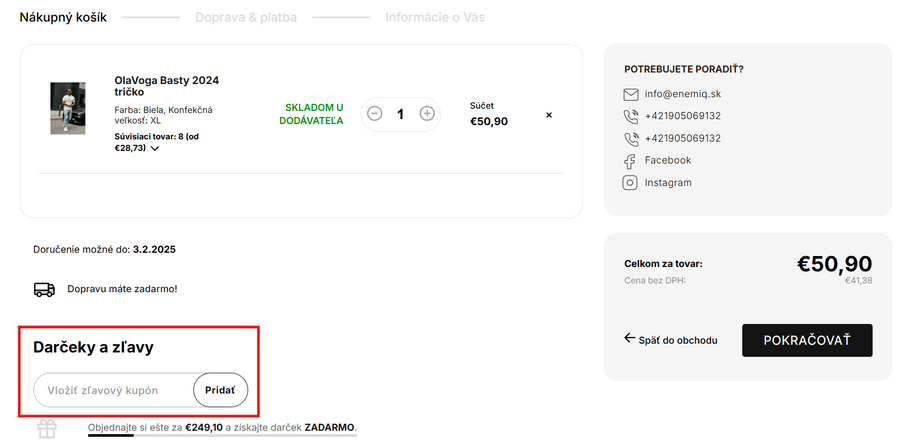Remove OlaVoga tričko from cart

[x=549, y=115]
